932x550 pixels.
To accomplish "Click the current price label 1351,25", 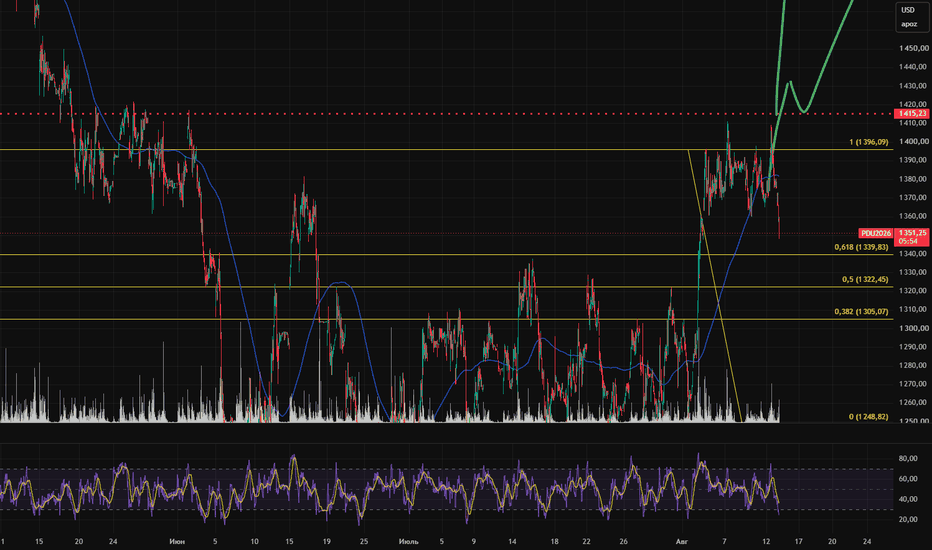I will 912,233.
